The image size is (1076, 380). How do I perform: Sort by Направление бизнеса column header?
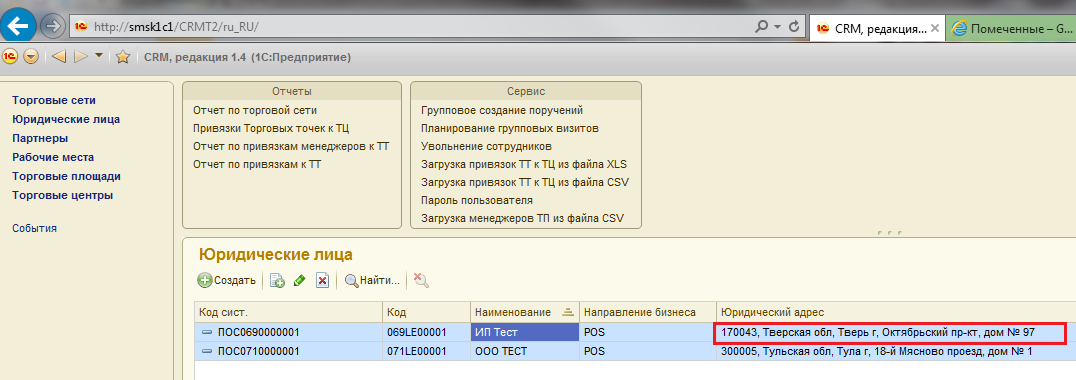(x=648, y=312)
